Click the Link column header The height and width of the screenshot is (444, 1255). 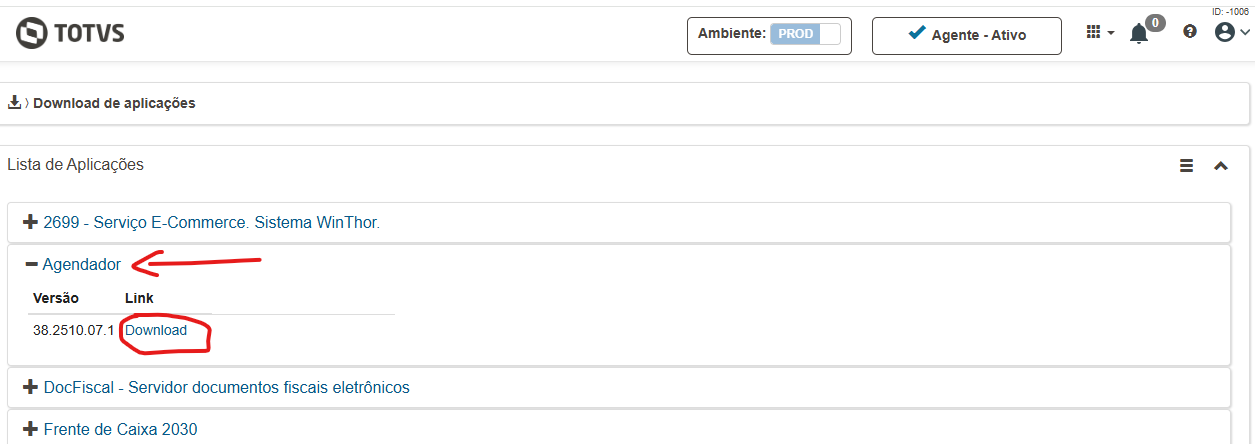[x=139, y=298]
